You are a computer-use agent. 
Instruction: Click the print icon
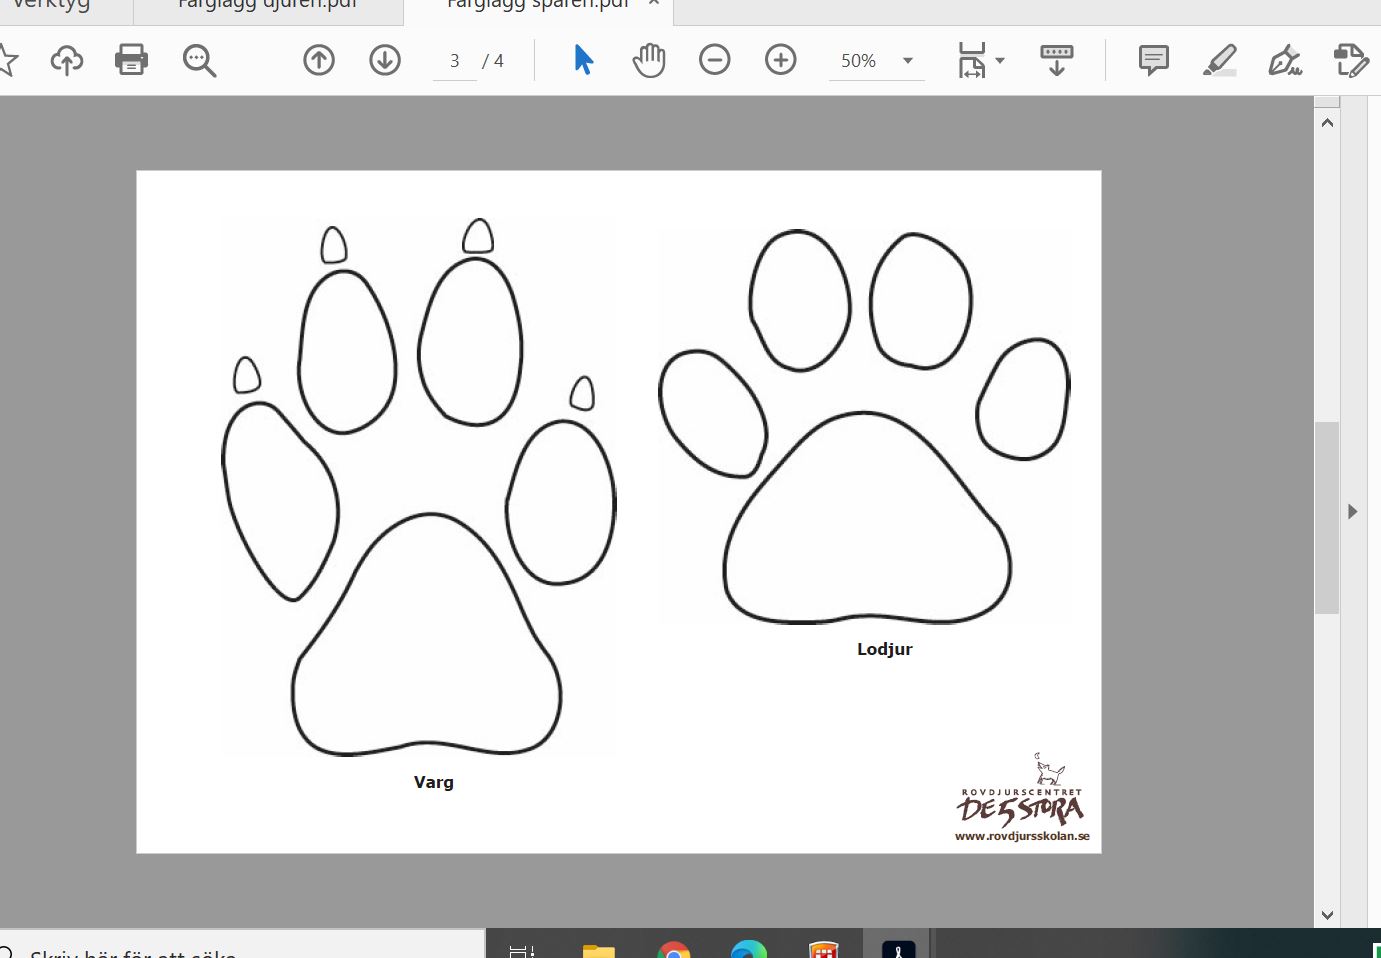(131, 60)
